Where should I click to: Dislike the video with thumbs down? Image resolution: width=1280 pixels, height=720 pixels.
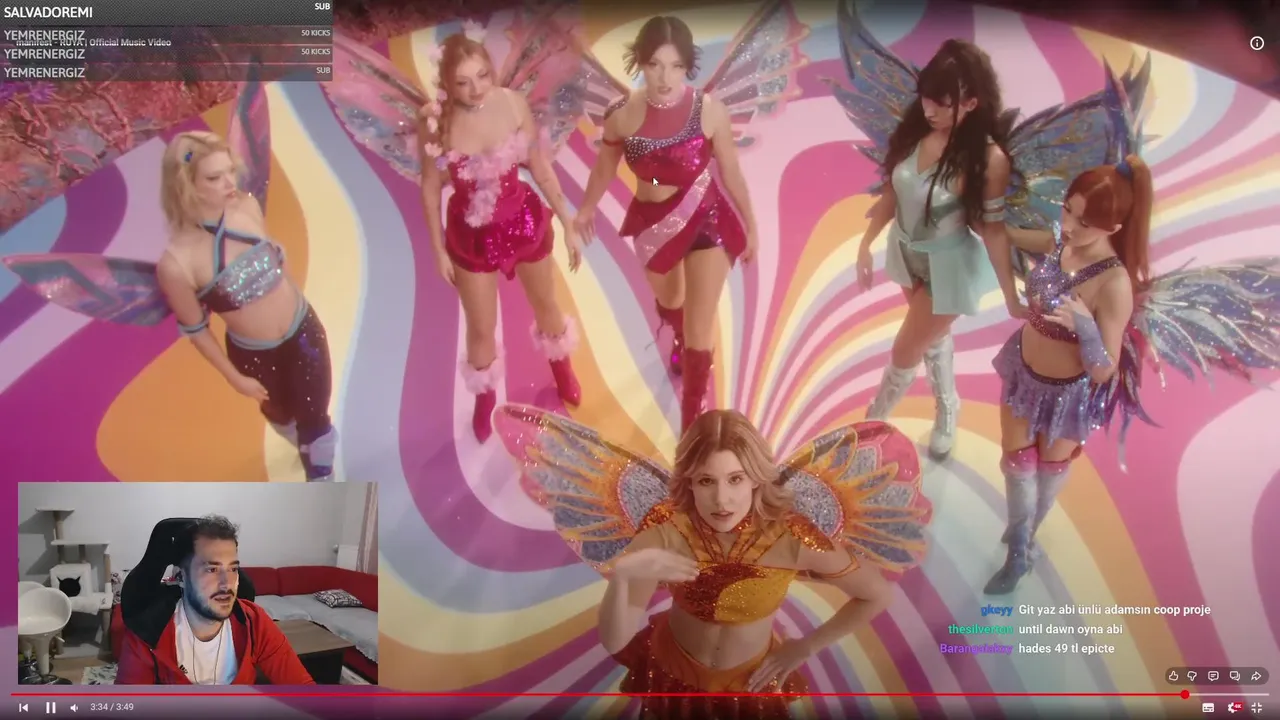[x=1192, y=676]
